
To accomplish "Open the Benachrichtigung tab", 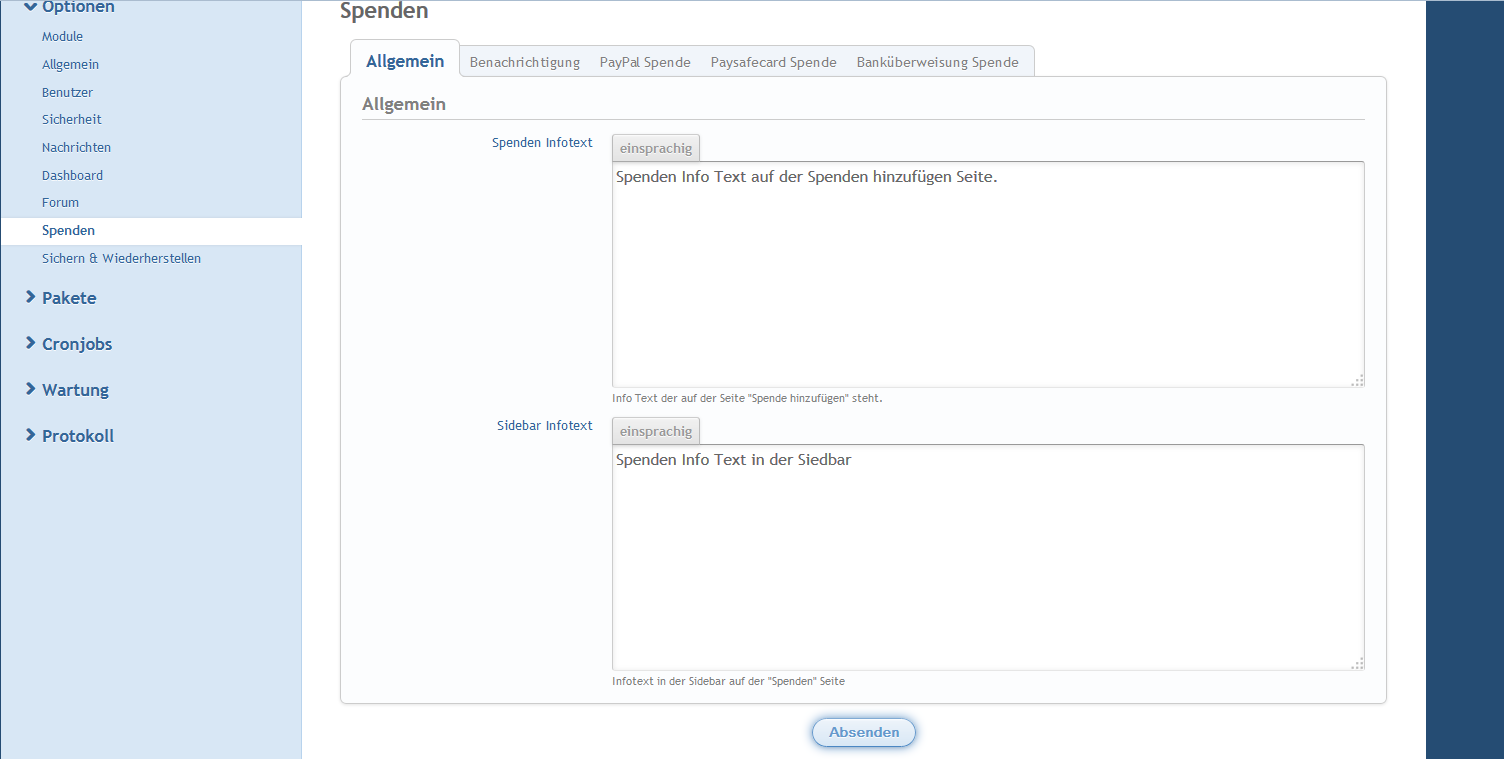I will click(x=524, y=62).
